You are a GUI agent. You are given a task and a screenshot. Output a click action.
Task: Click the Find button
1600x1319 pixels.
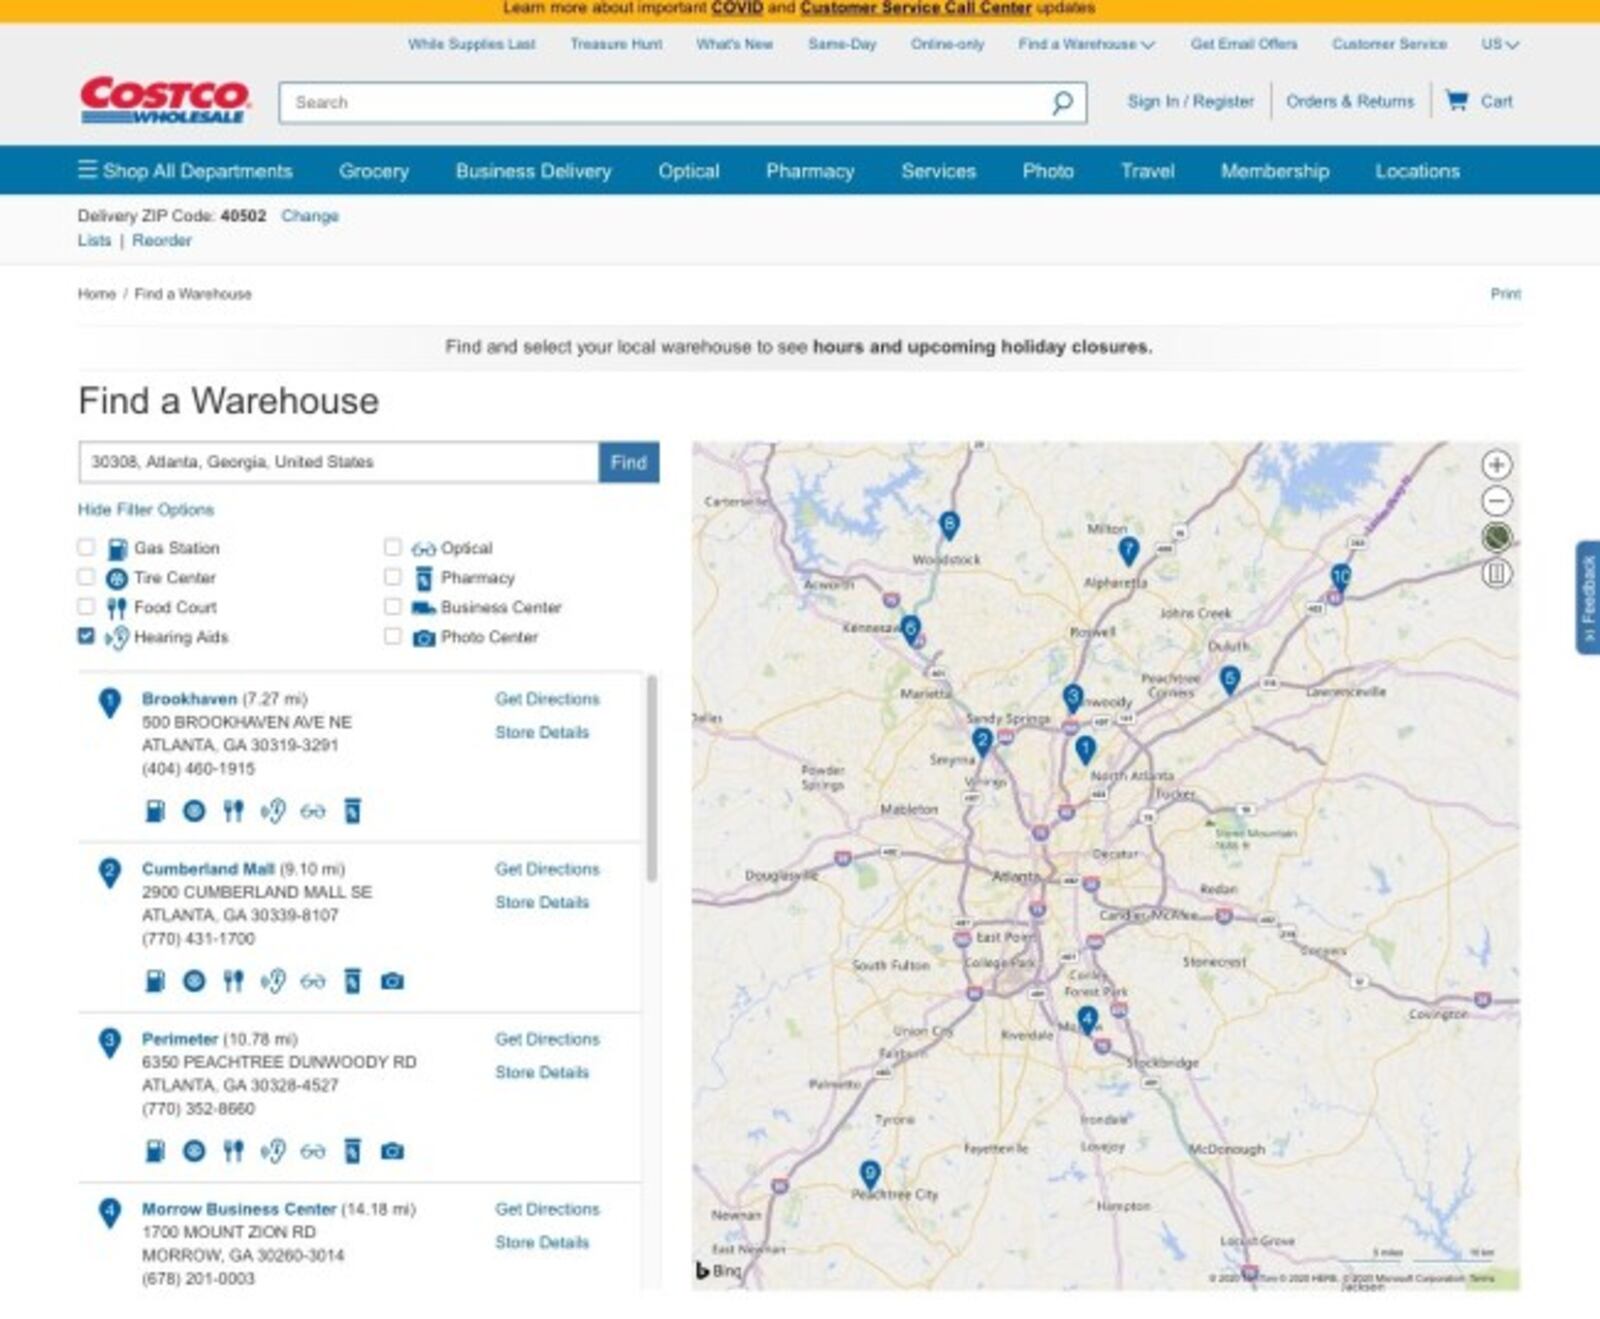tap(629, 462)
